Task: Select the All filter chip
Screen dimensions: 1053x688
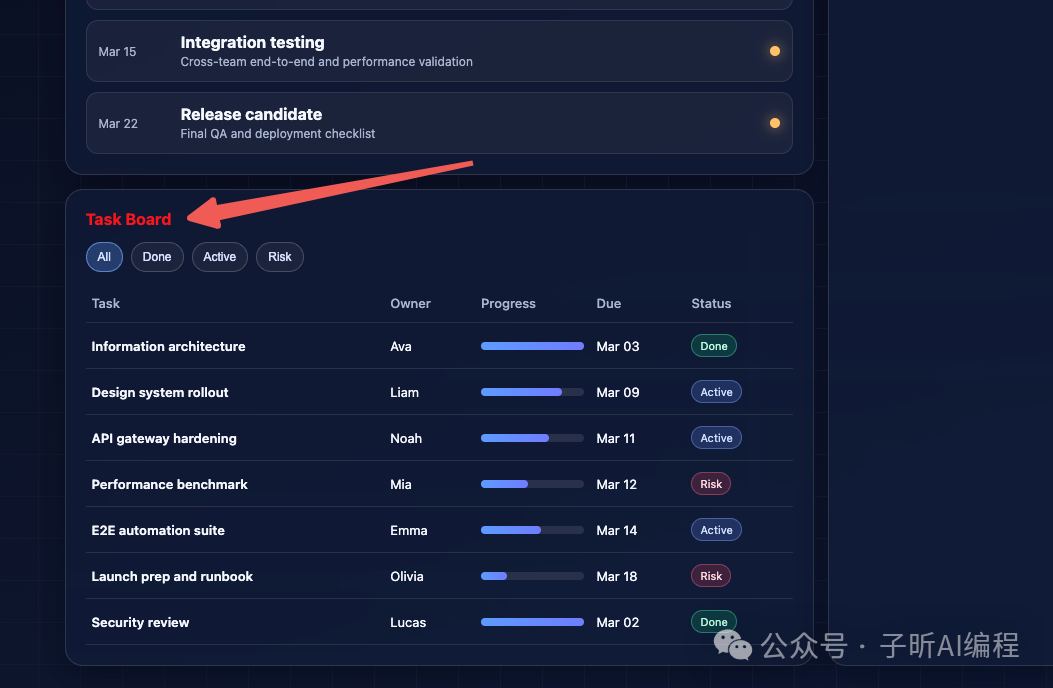Action: (x=104, y=257)
